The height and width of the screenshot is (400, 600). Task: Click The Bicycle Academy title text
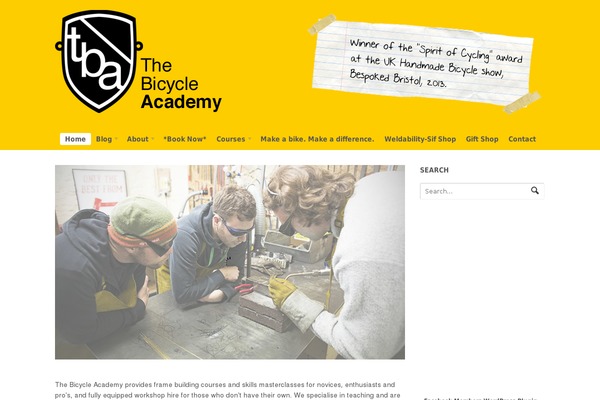tap(181, 84)
